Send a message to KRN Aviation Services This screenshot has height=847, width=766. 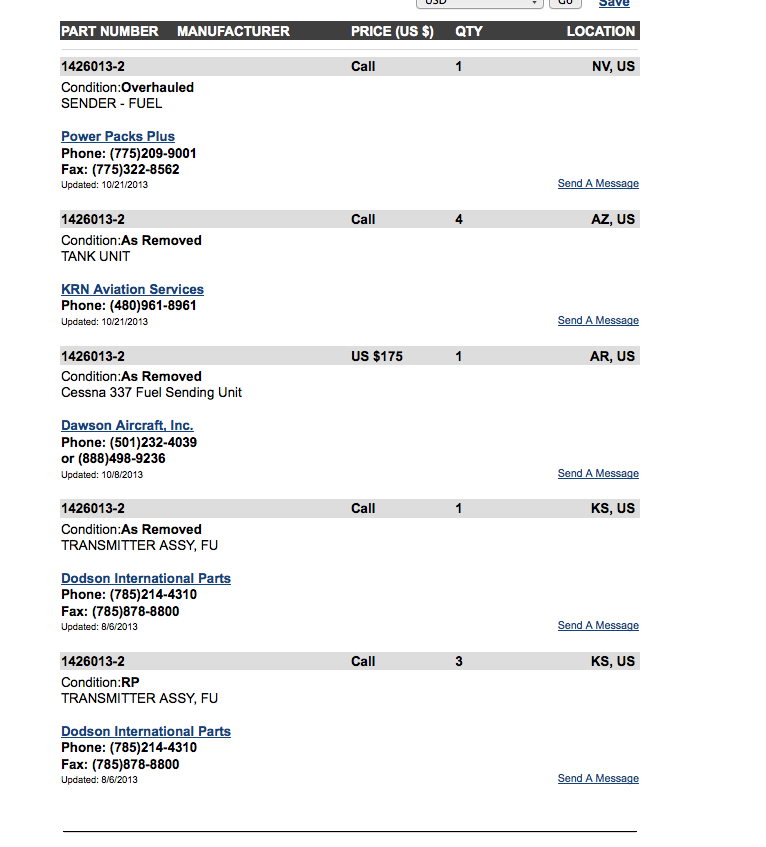[598, 321]
